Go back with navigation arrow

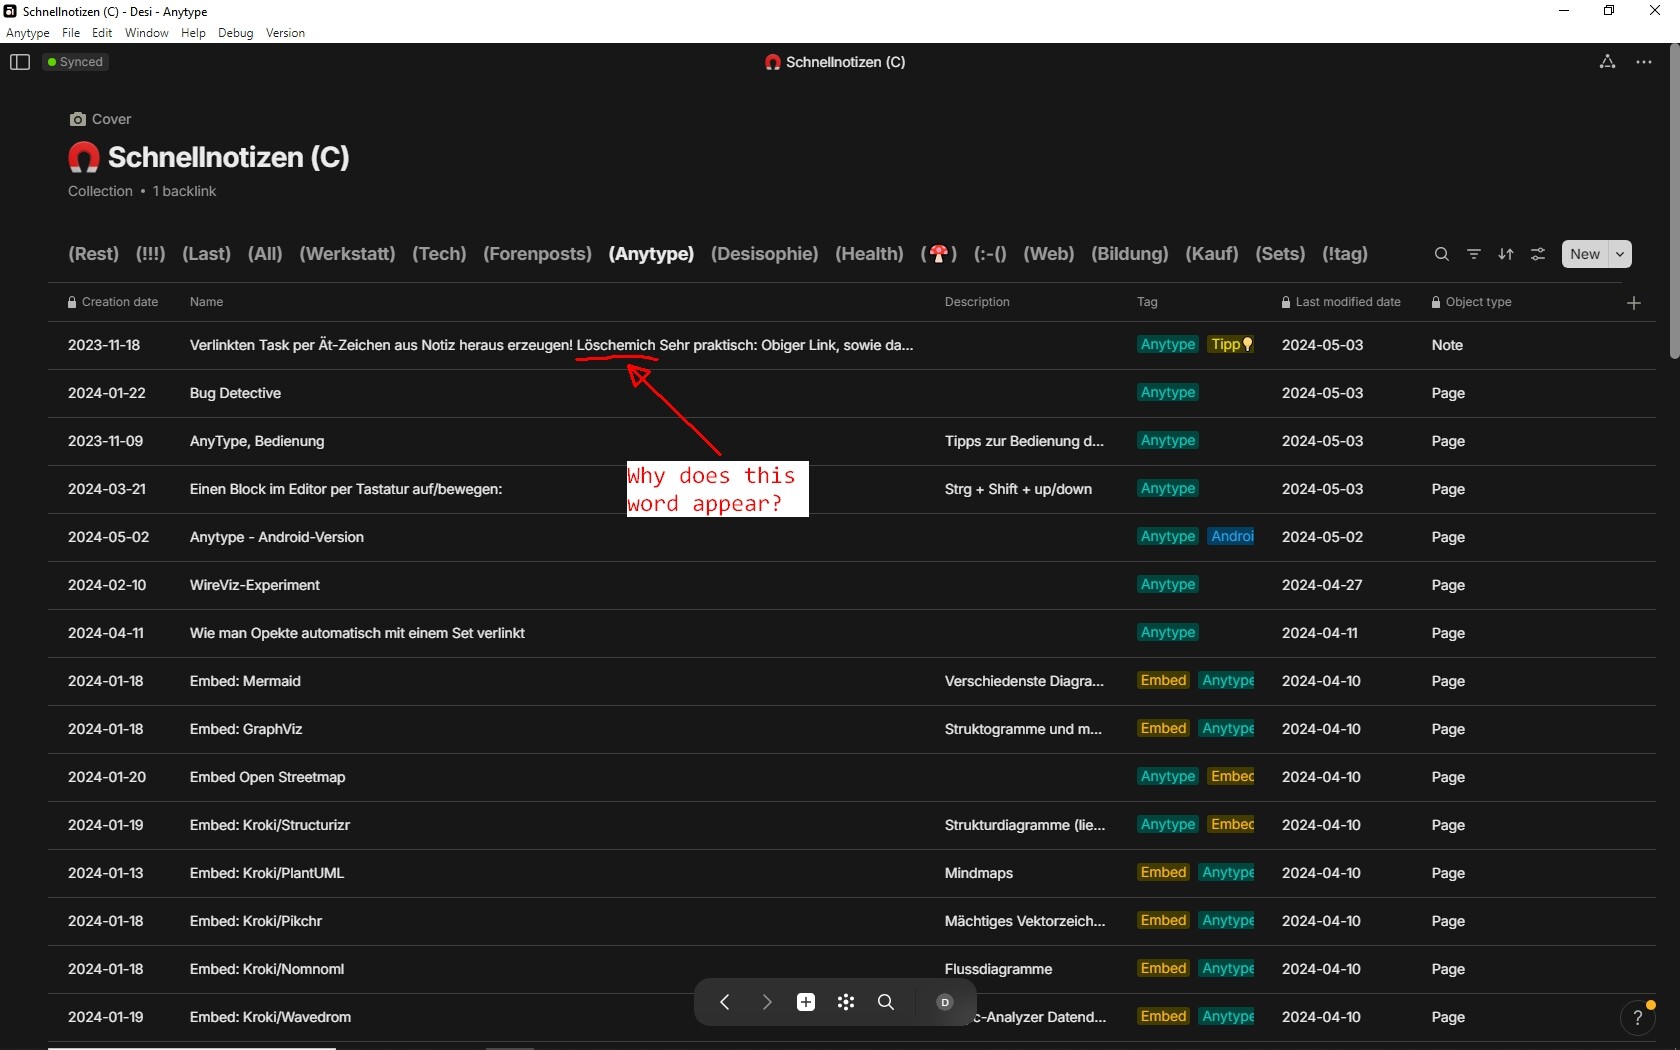click(x=725, y=1002)
